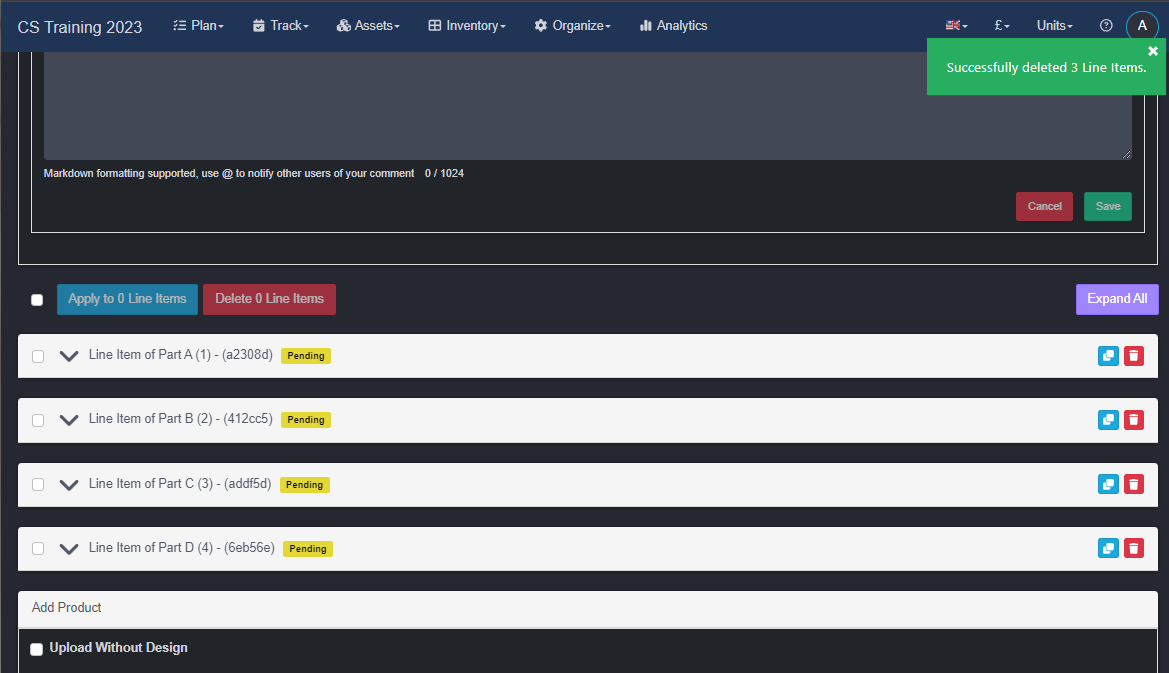
Task: Duplicate Line Item of Part A
Action: coord(1108,356)
